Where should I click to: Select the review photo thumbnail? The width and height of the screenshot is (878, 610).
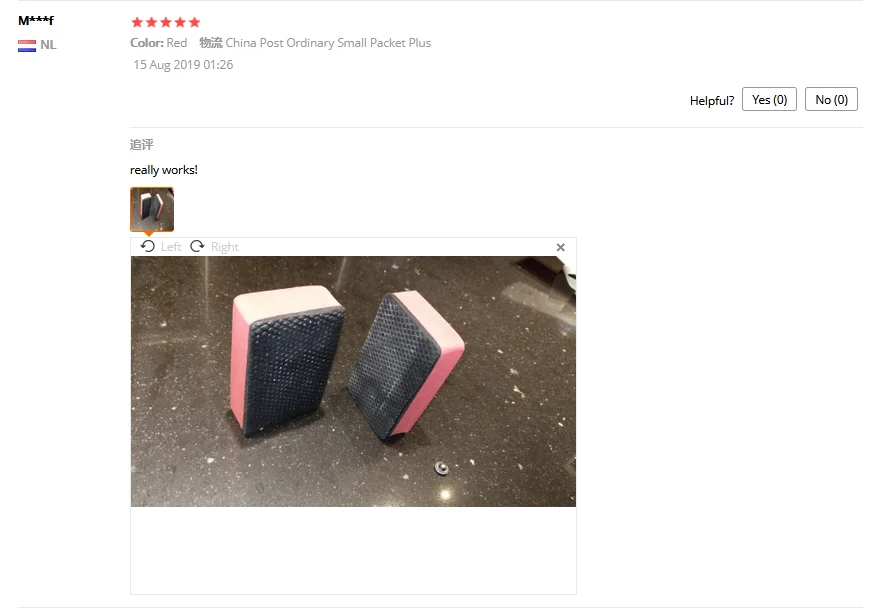click(x=152, y=209)
